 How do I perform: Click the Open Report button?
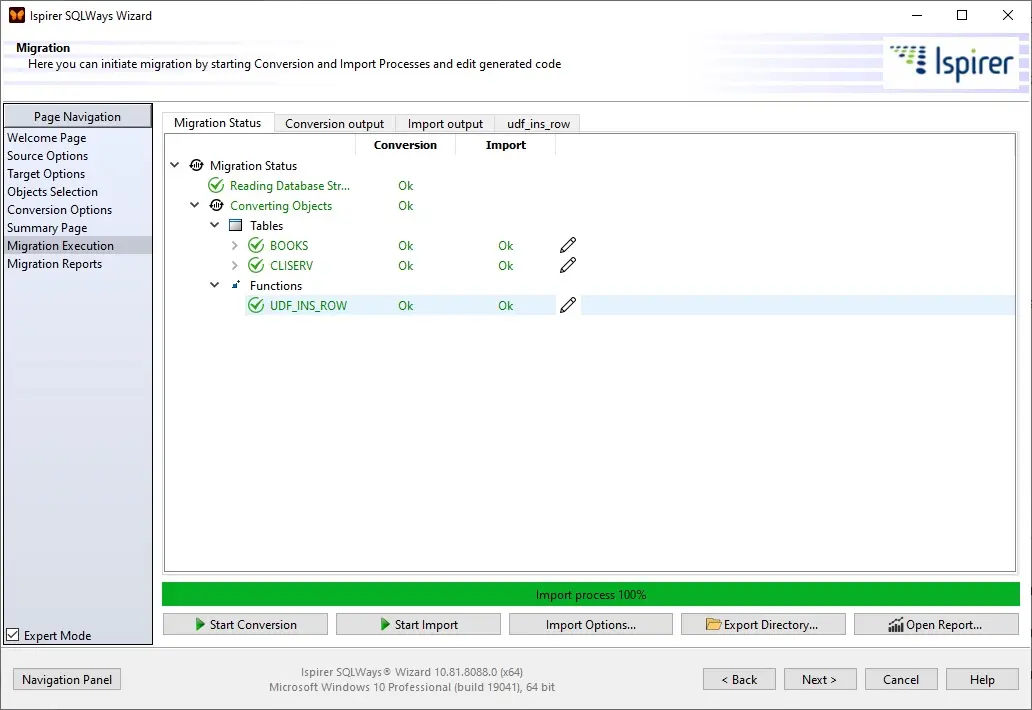click(x=937, y=624)
